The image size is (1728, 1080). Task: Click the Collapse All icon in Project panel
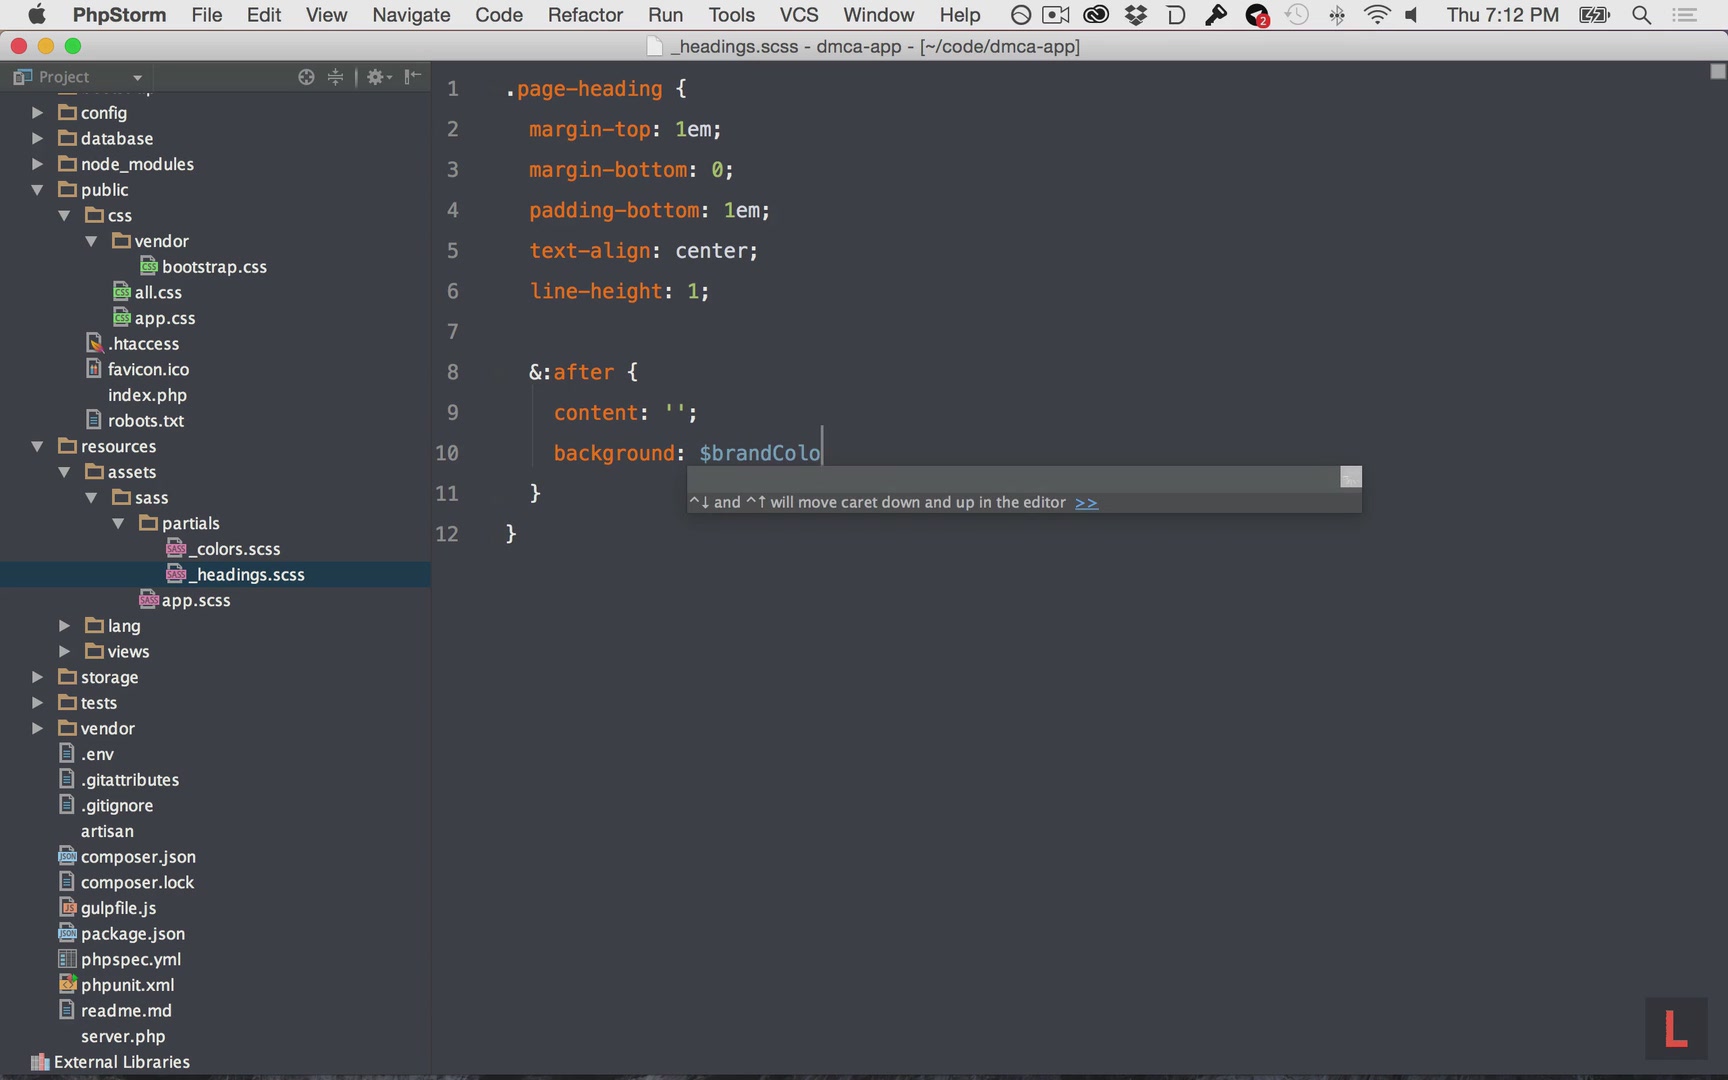(335, 77)
